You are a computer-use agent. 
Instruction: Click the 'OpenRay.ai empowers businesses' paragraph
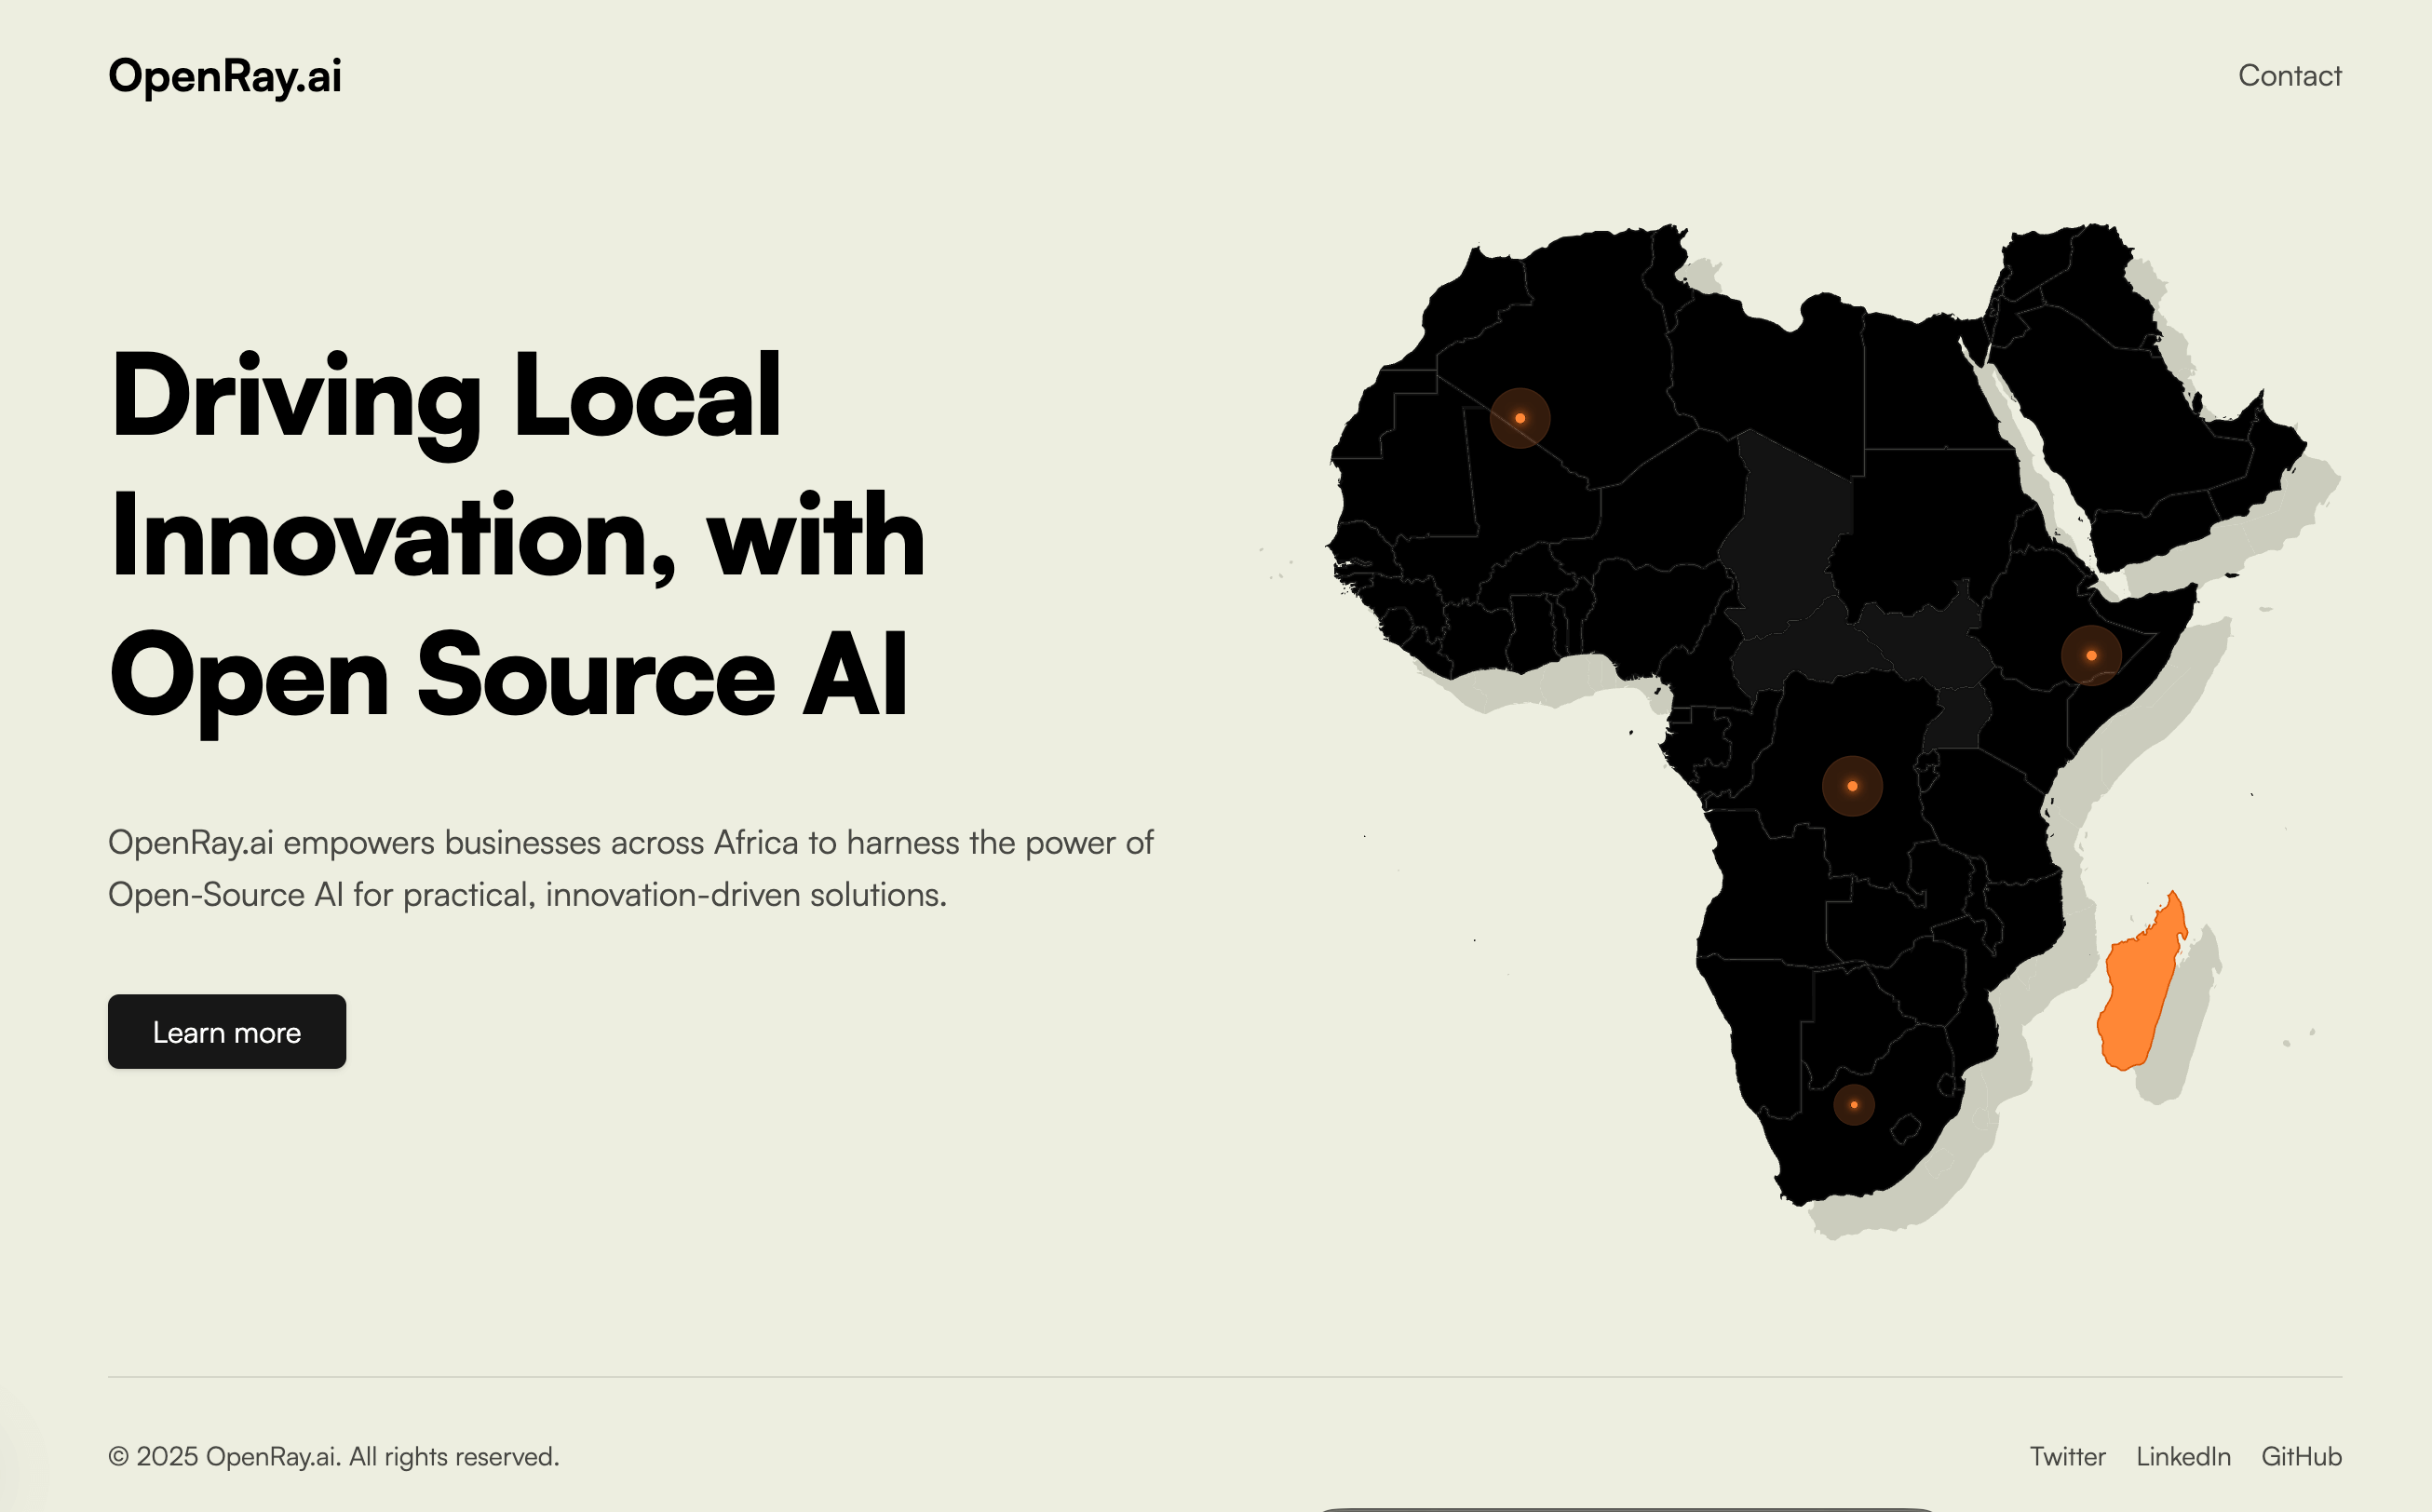631,868
